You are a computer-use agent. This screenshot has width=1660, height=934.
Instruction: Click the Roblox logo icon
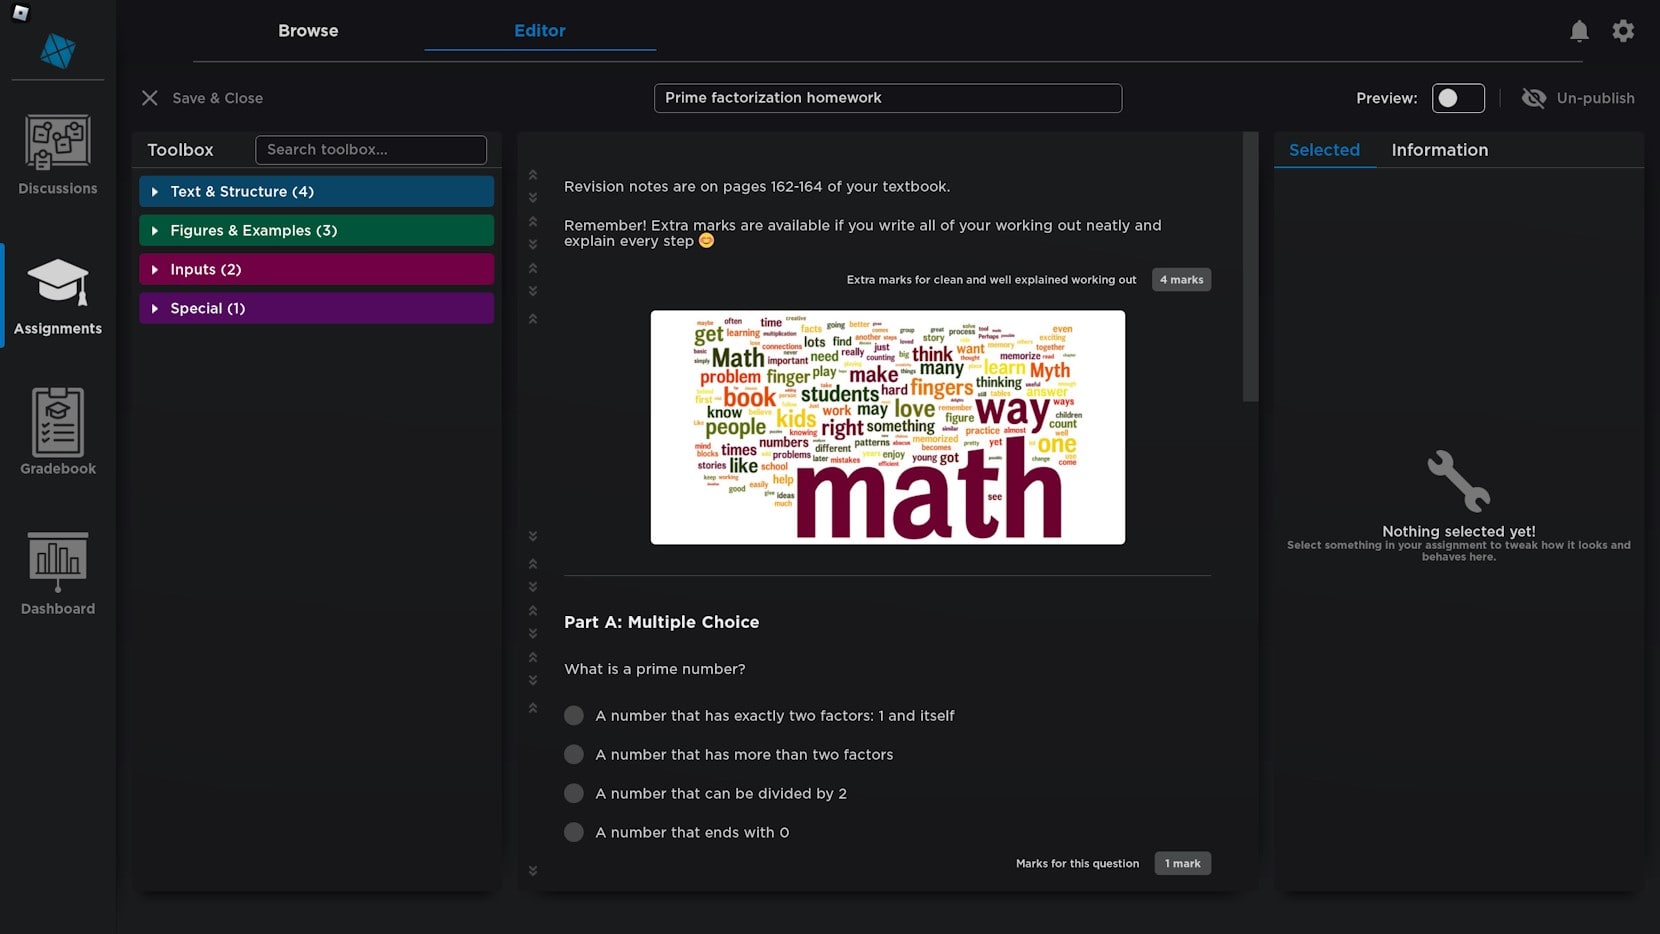click(x=20, y=13)
